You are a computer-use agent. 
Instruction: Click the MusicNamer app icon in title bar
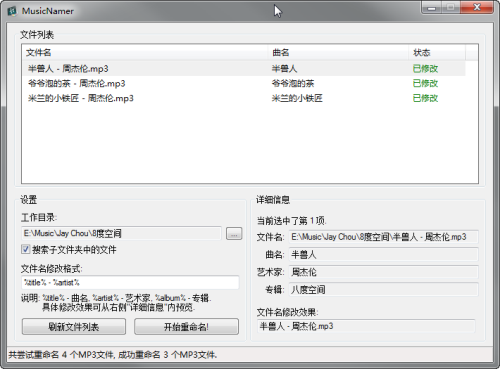(x=12, y=11)
